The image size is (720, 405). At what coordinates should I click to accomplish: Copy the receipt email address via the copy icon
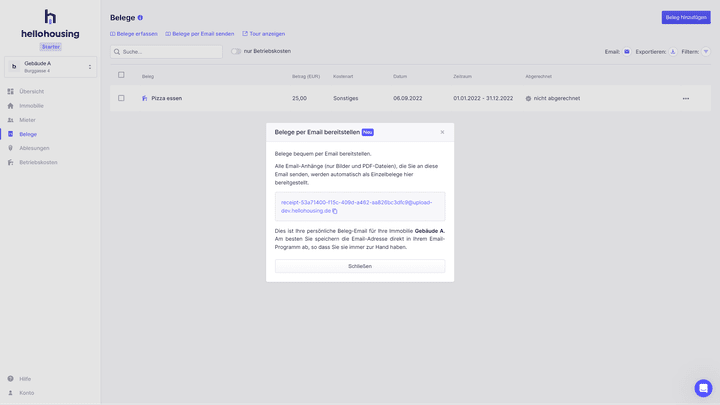click(335, 211)
